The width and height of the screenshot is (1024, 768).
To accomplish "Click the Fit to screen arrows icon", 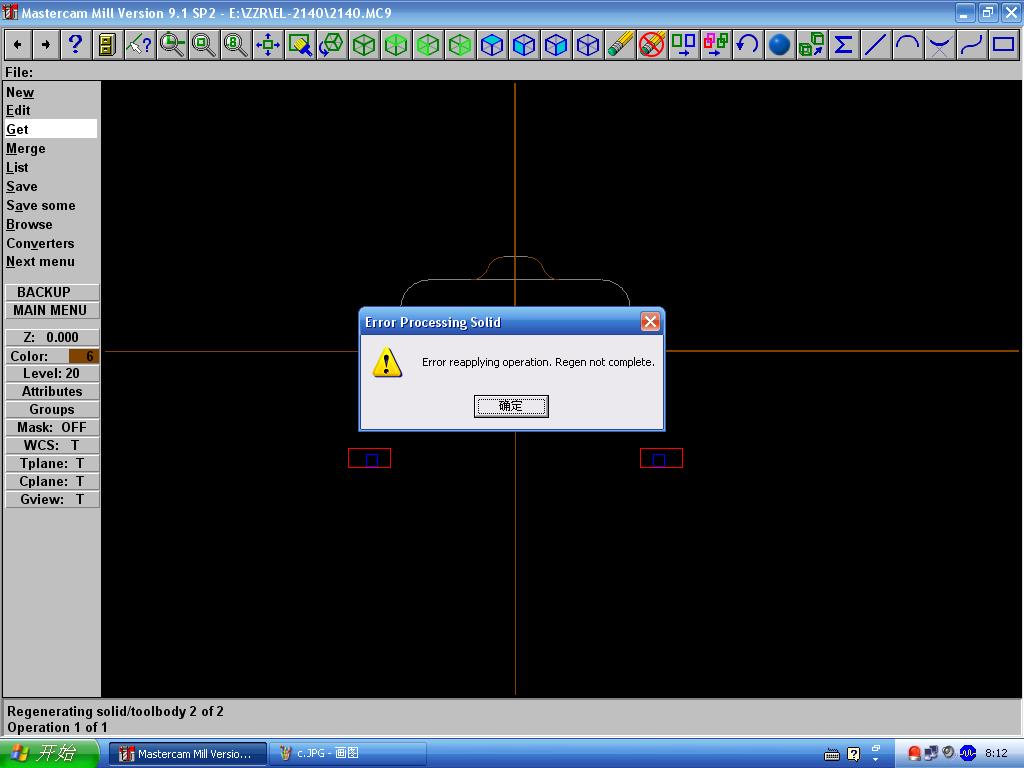I will 268,45.
